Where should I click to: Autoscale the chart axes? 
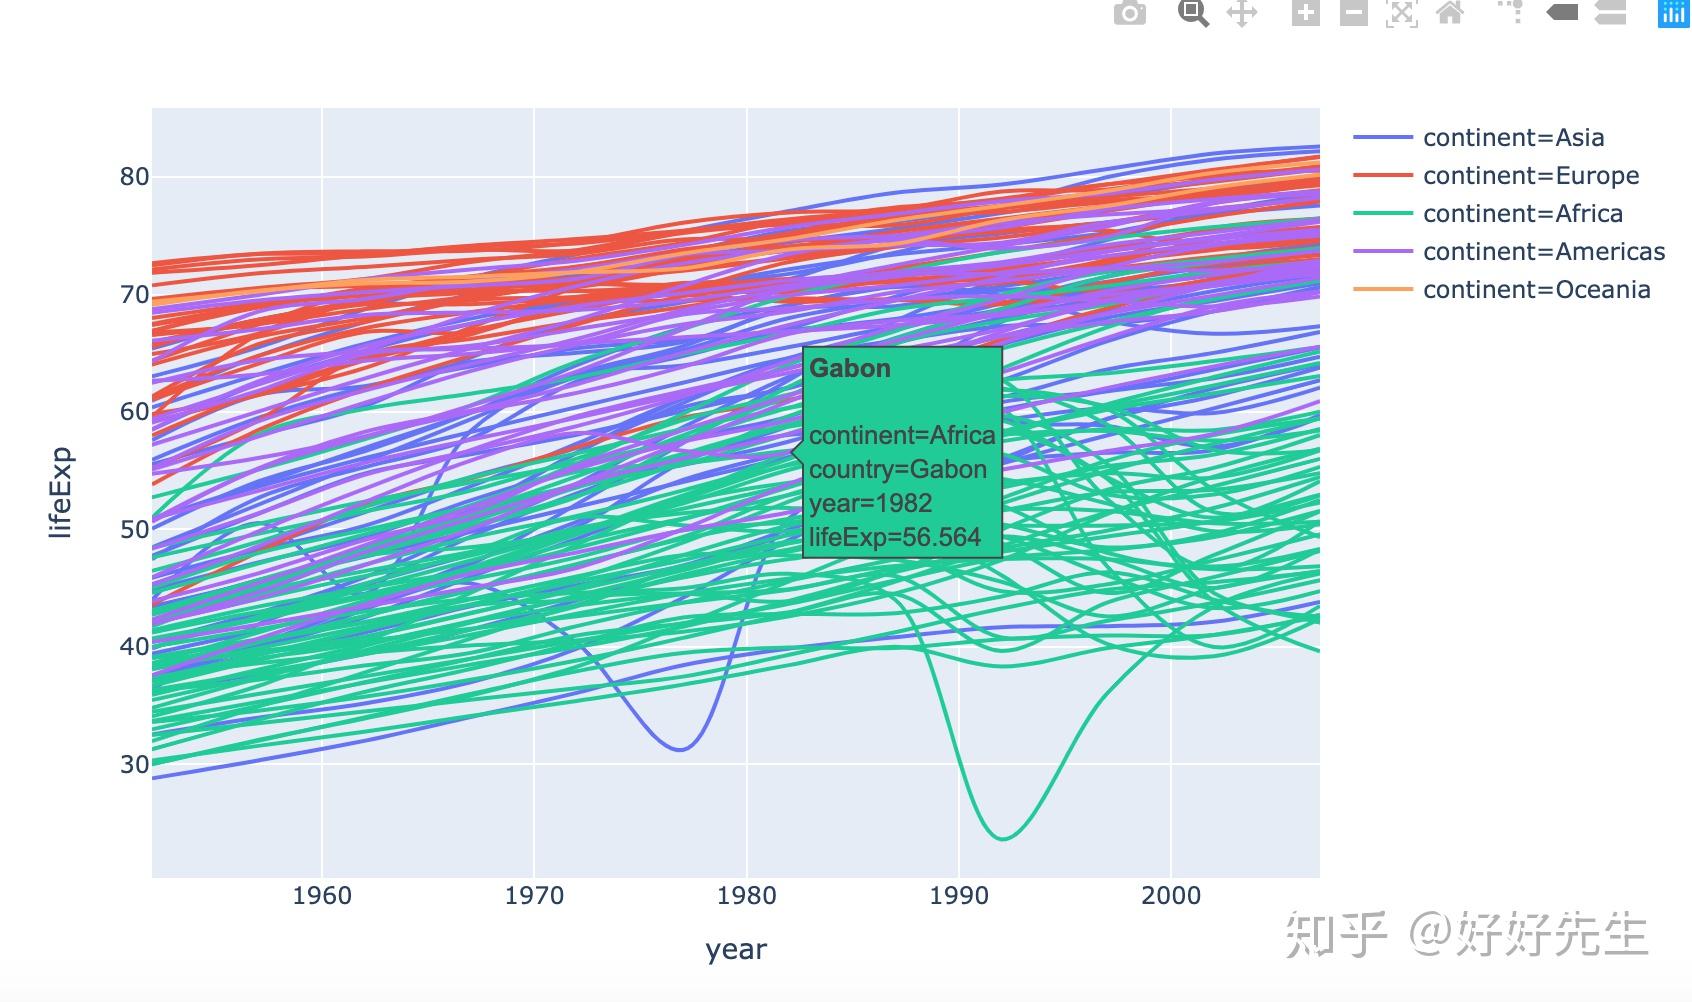(1403, 14)
